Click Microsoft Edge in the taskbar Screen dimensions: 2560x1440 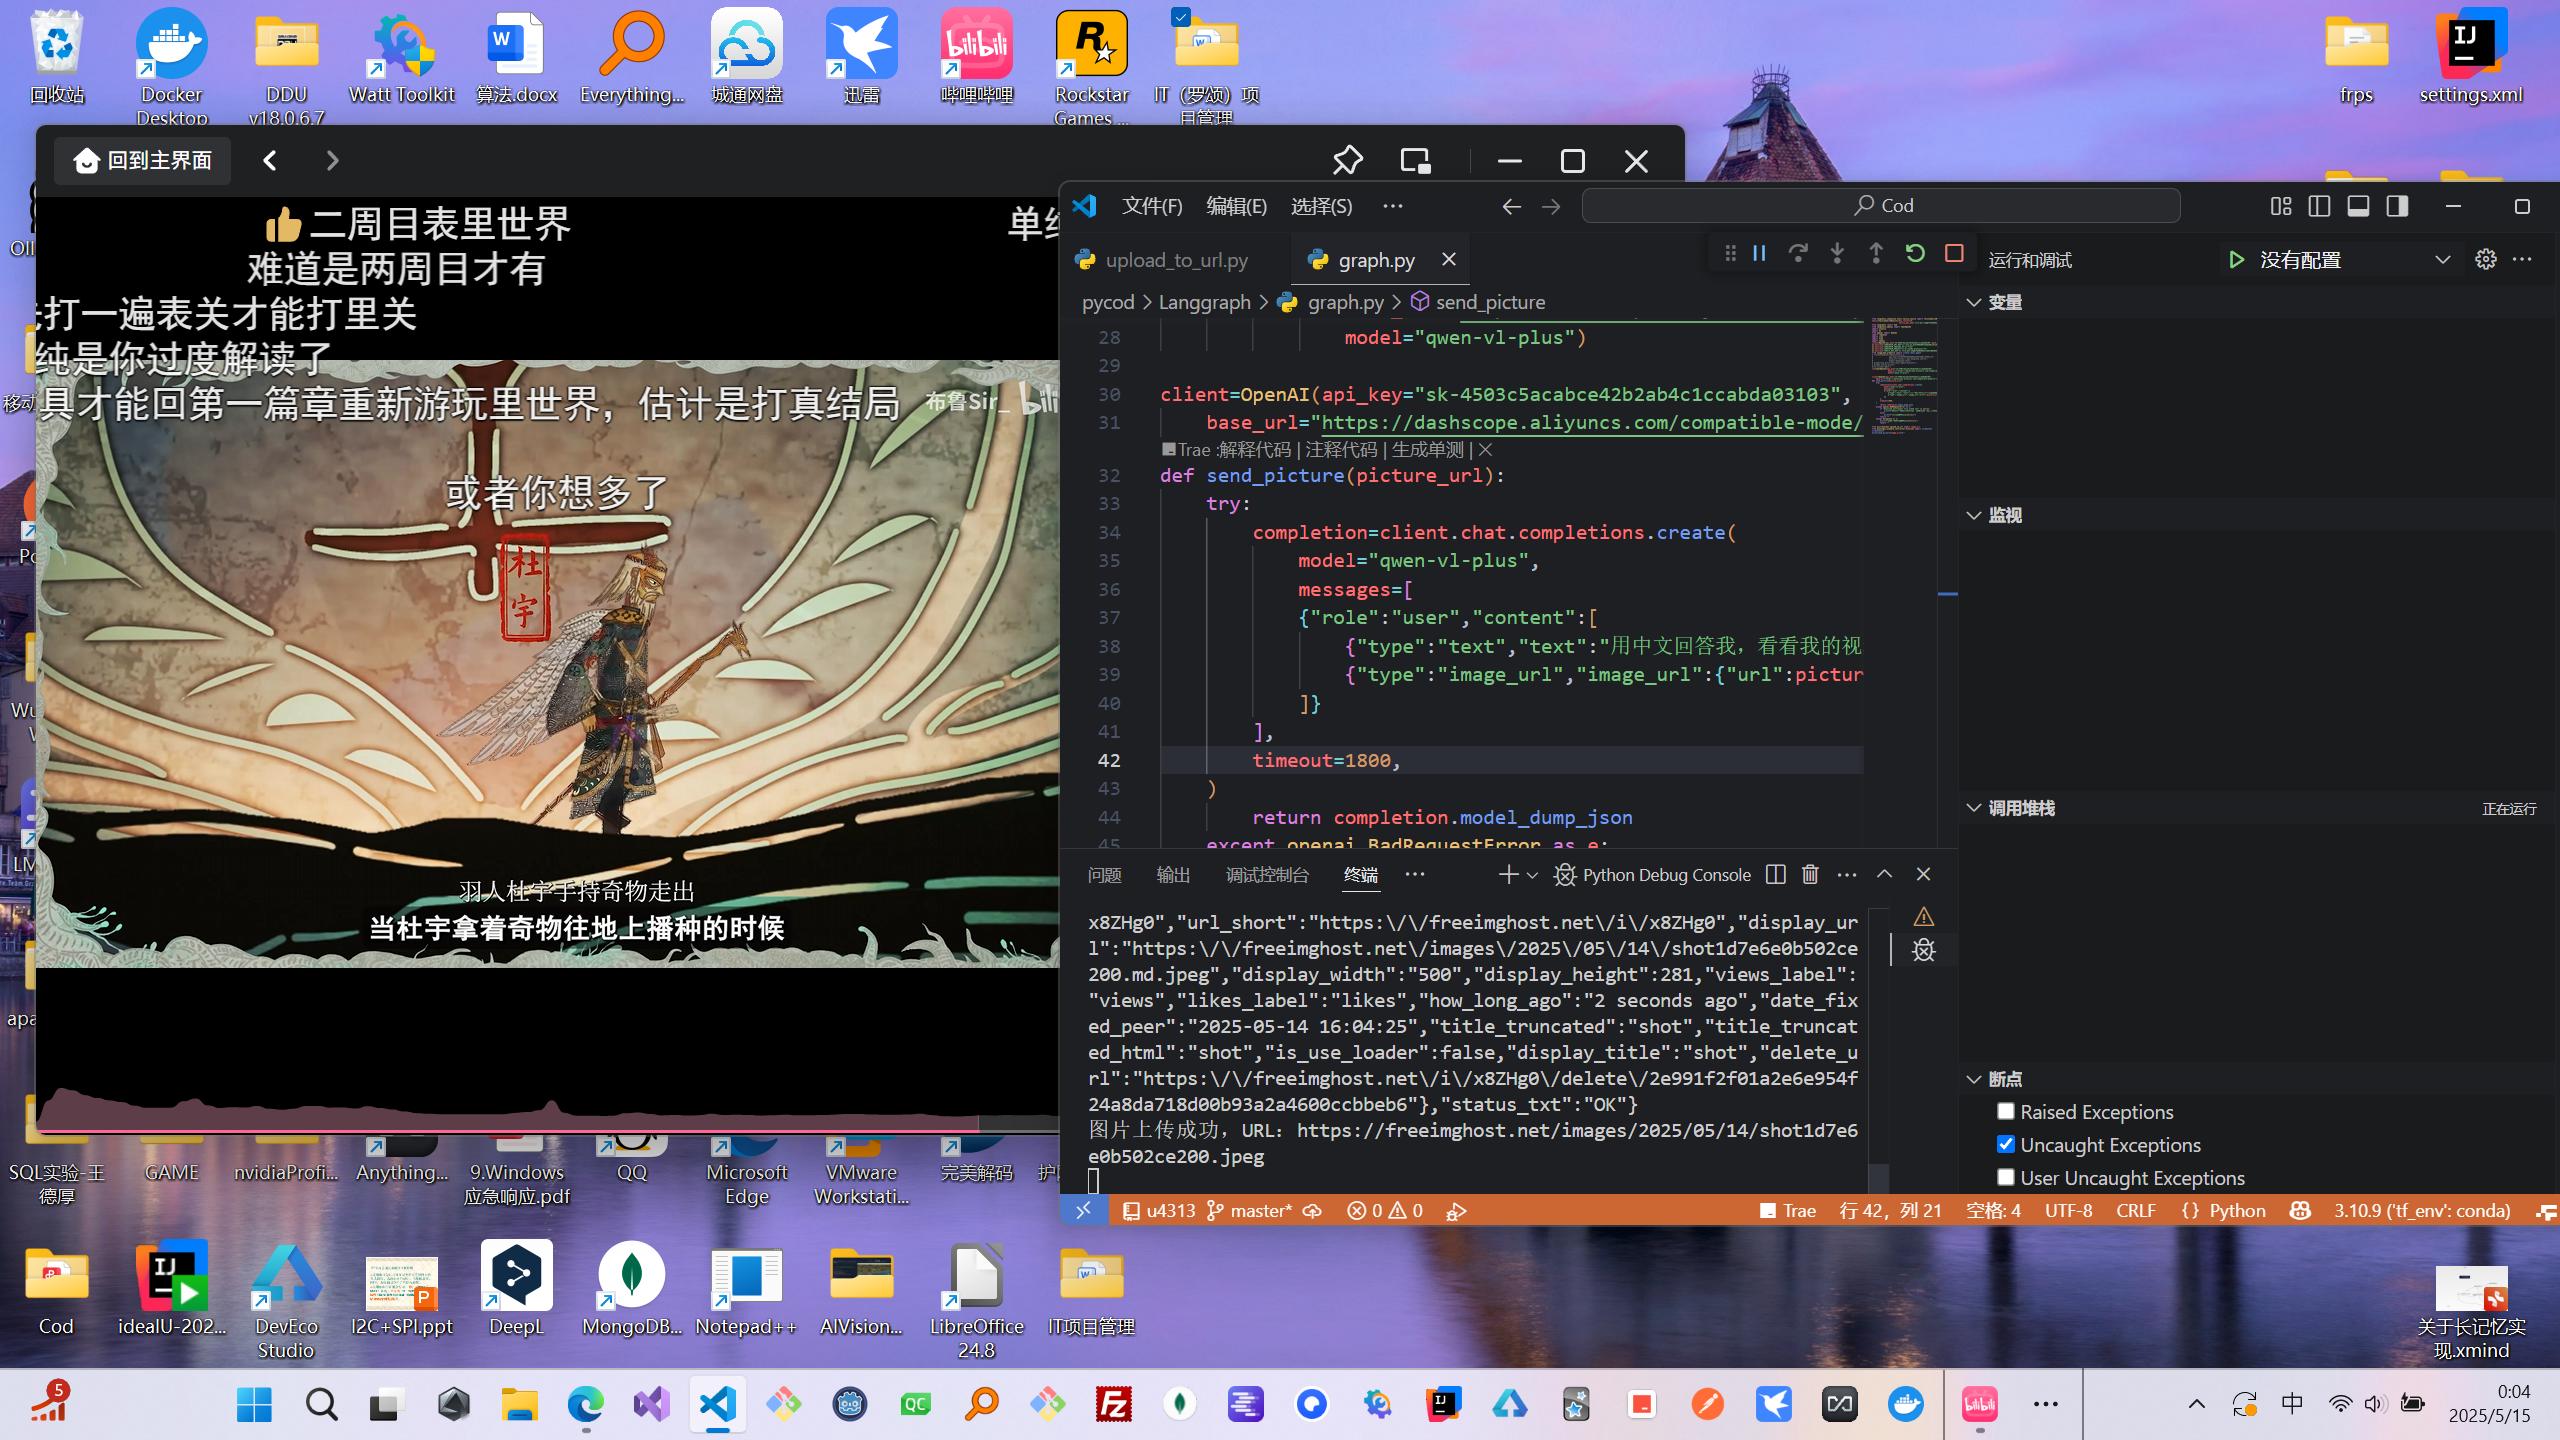click(586, 1404)
